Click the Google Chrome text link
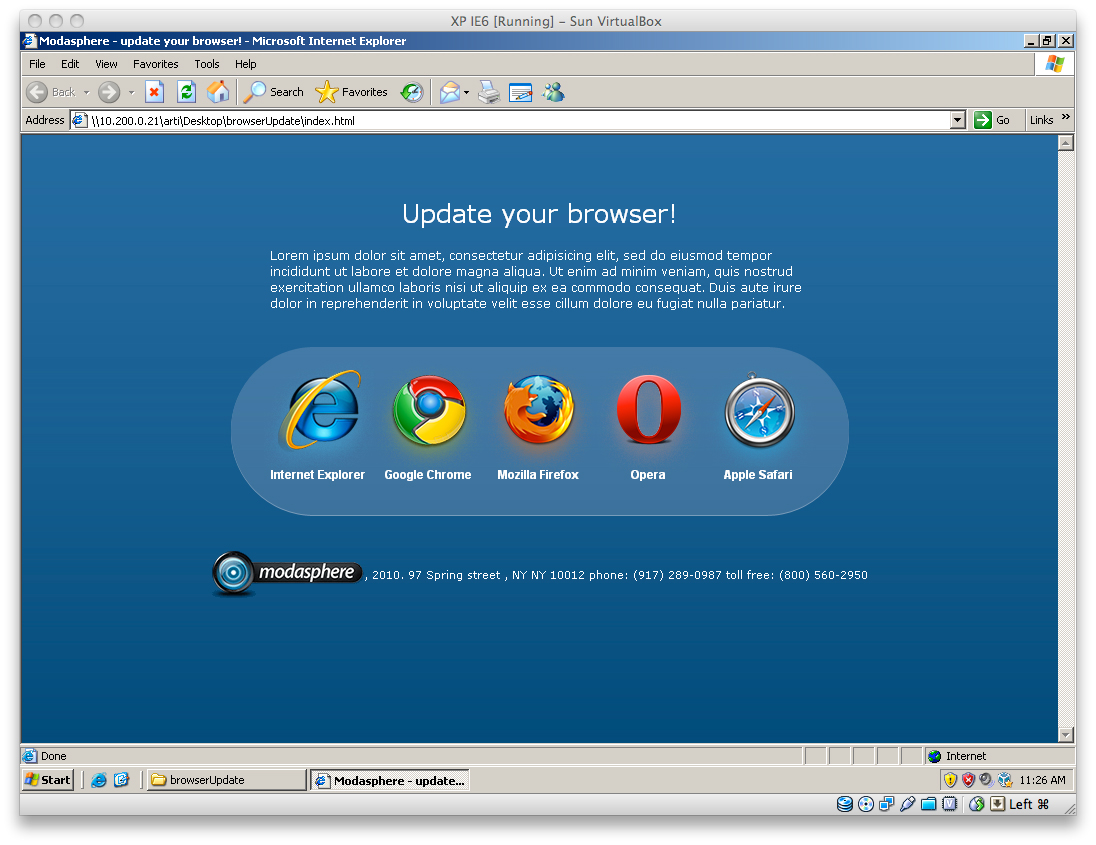The width and height of the screenshot is (1096, 845). 428,475
